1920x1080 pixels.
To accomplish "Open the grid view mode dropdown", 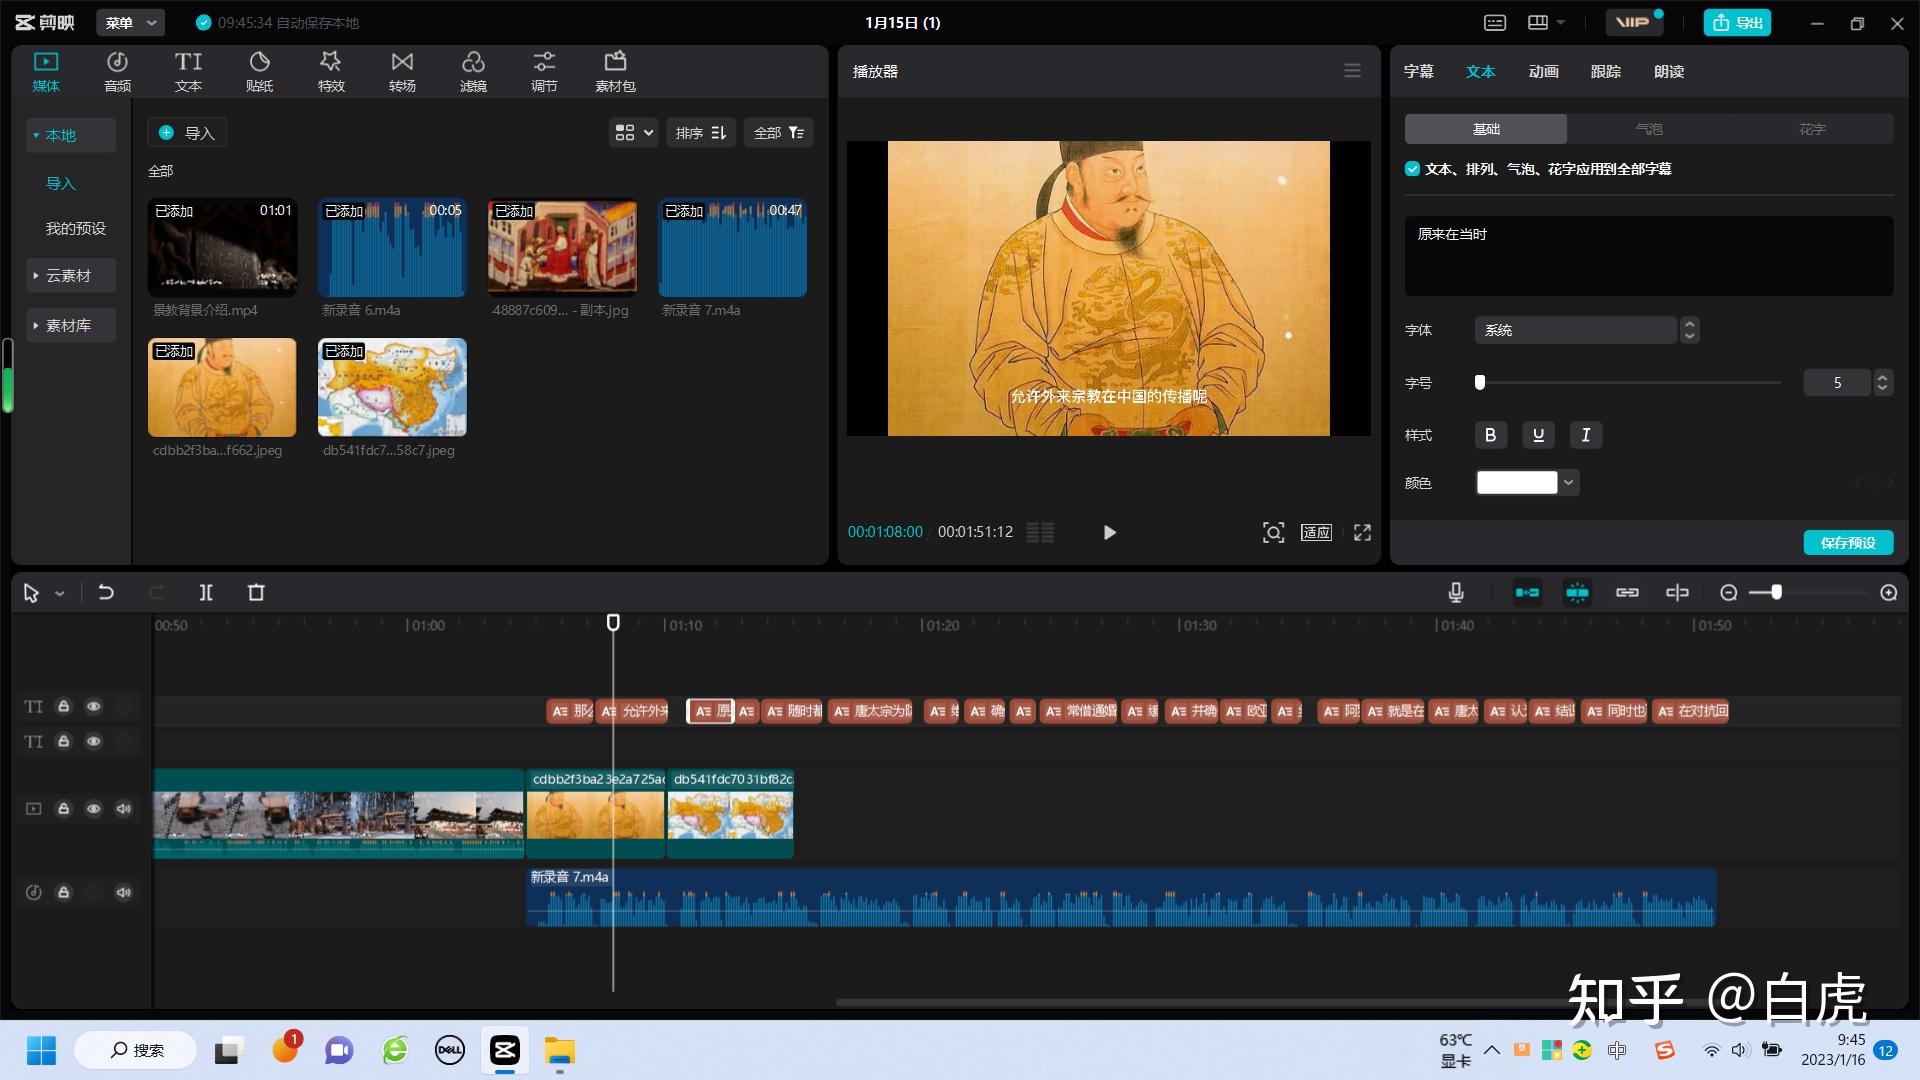I will pyautogui.click(x=634, y=133).
